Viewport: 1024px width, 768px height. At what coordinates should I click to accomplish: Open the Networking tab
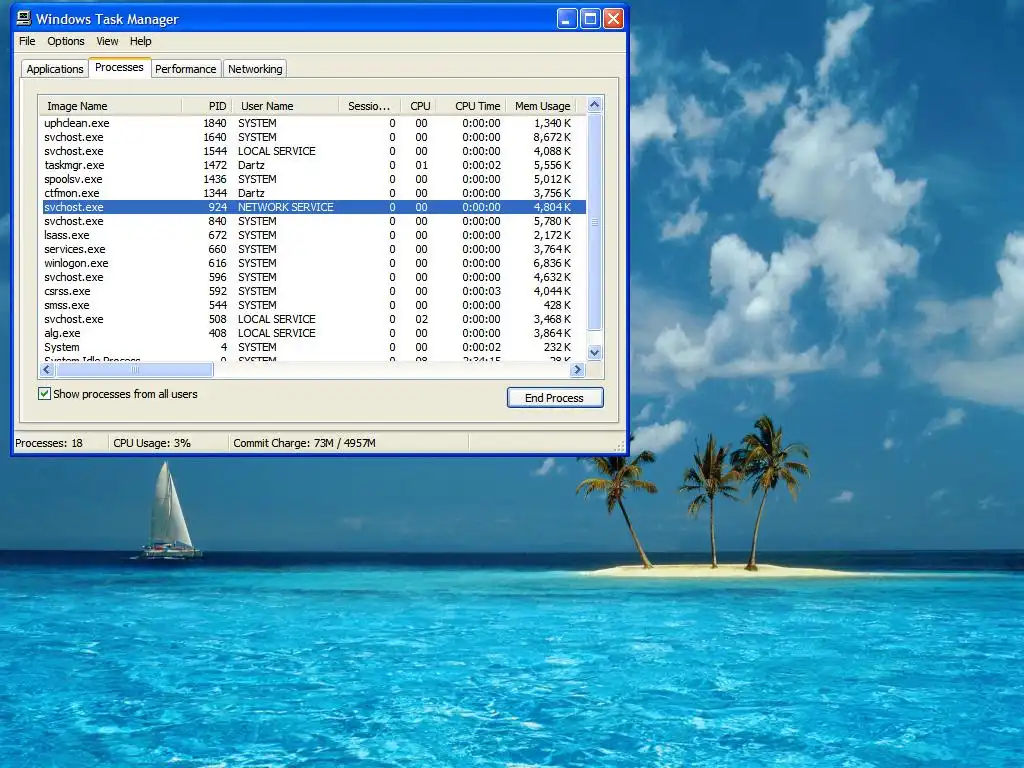pyautogui.click(x=255, y=69)
